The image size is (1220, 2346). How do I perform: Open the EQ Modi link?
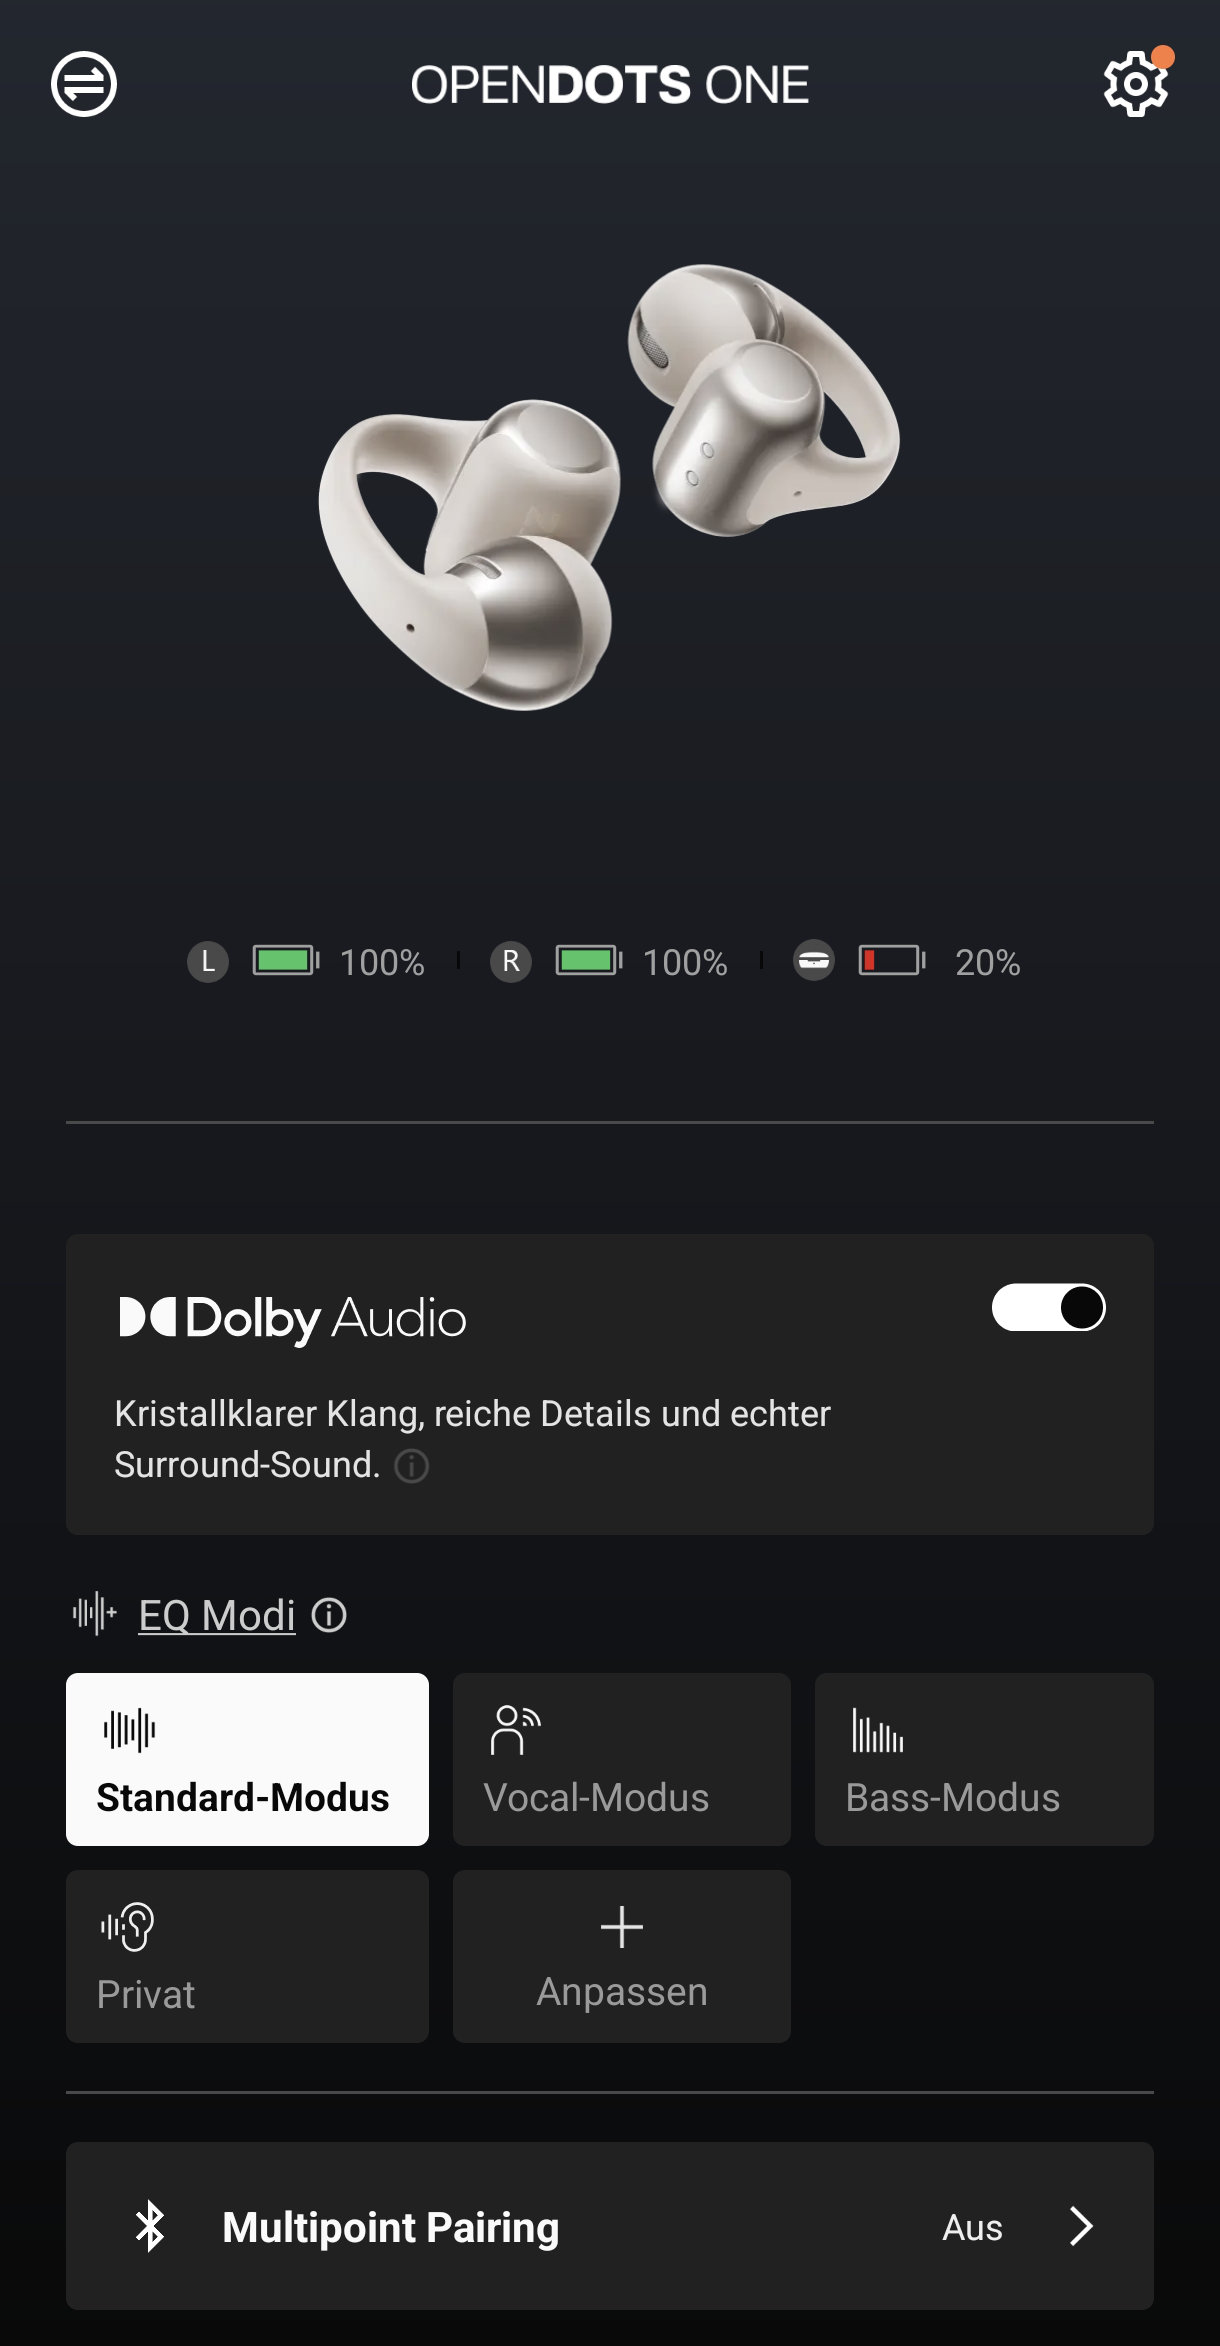pyautogui.click(x=217, y=1615)
